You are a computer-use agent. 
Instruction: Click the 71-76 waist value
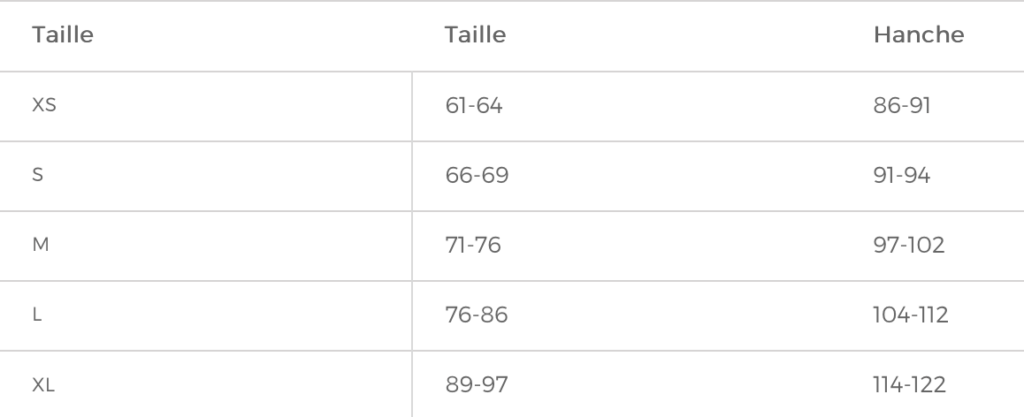473,245
